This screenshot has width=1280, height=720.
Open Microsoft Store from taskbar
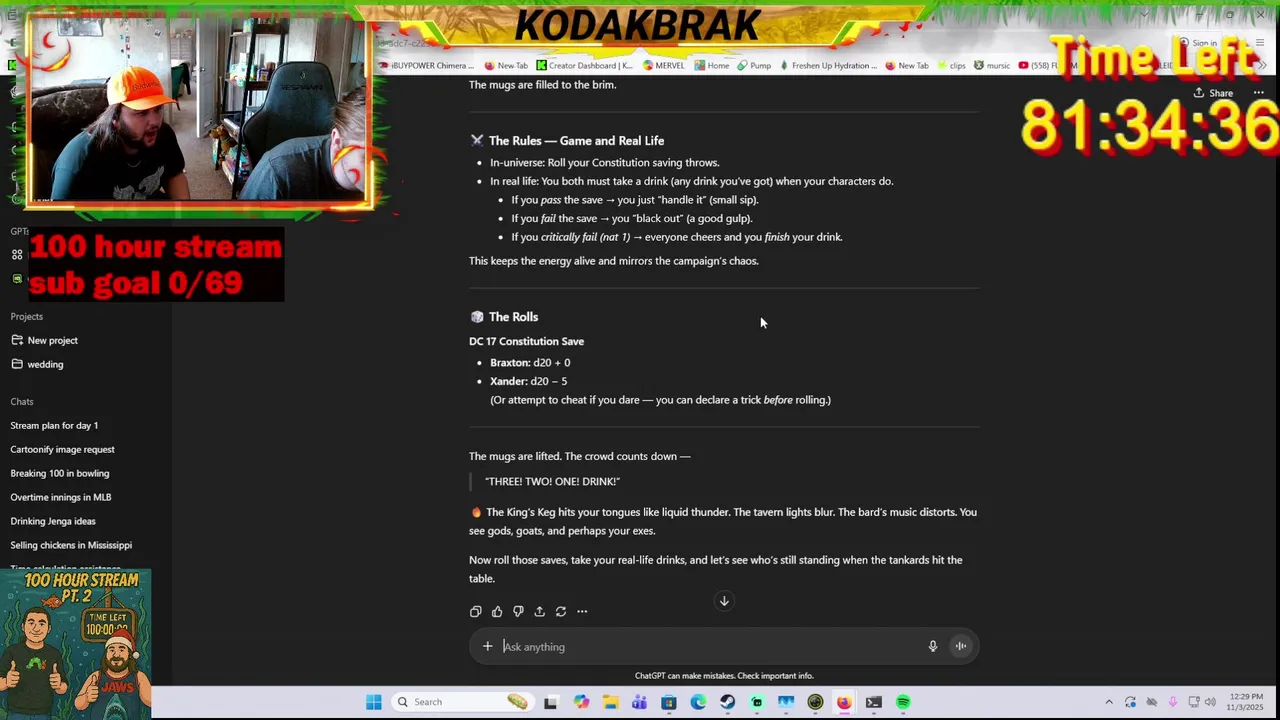coord(669,702)
